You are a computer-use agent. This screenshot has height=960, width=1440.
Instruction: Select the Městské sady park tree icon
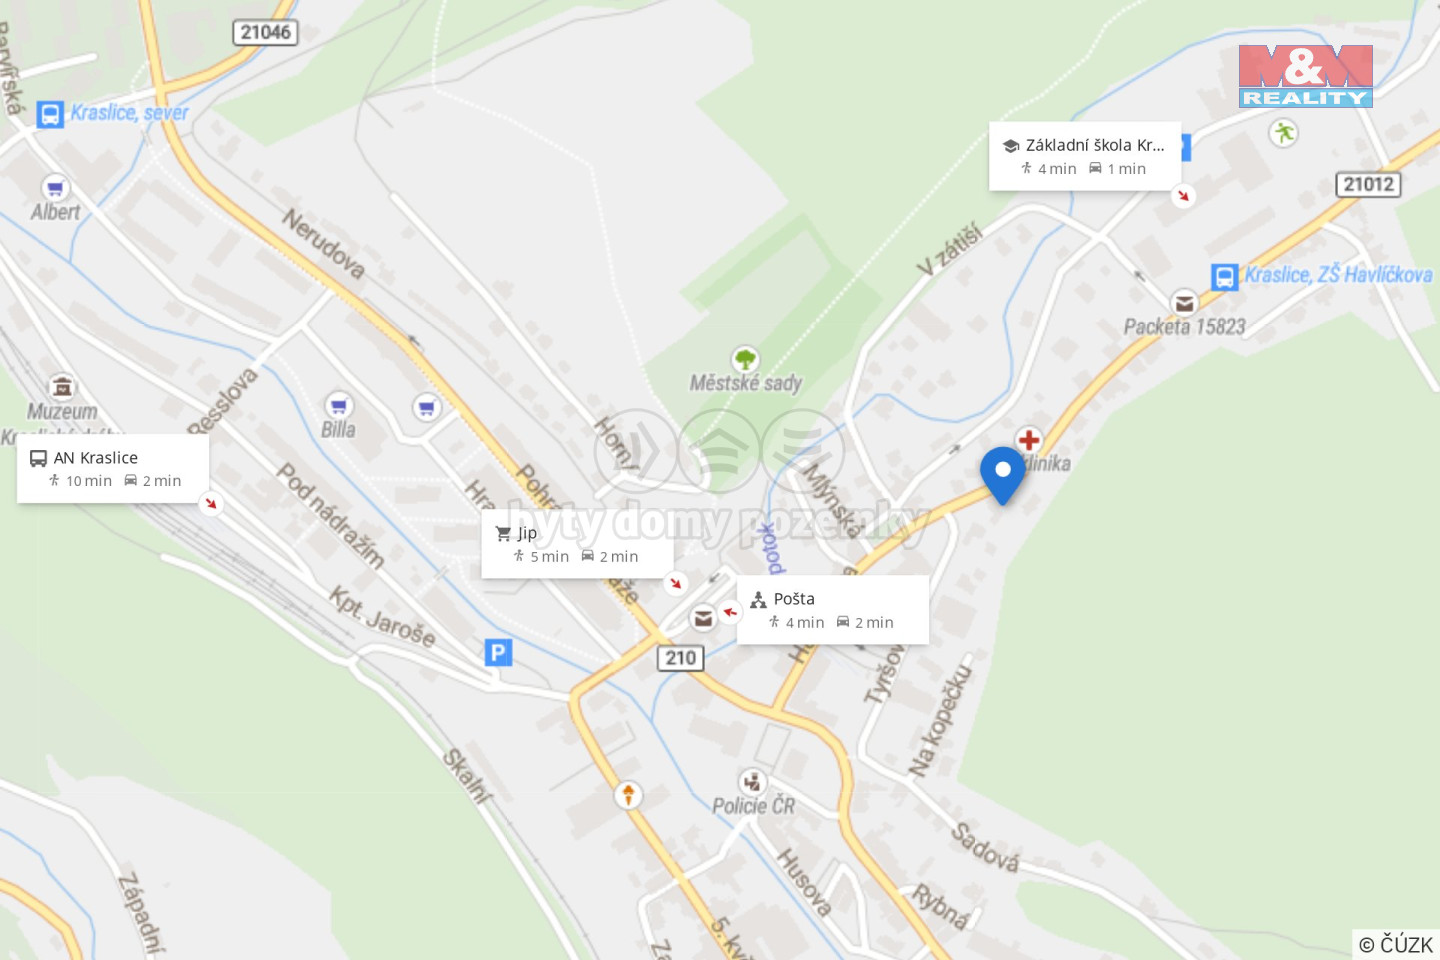(x=745, y=359)
